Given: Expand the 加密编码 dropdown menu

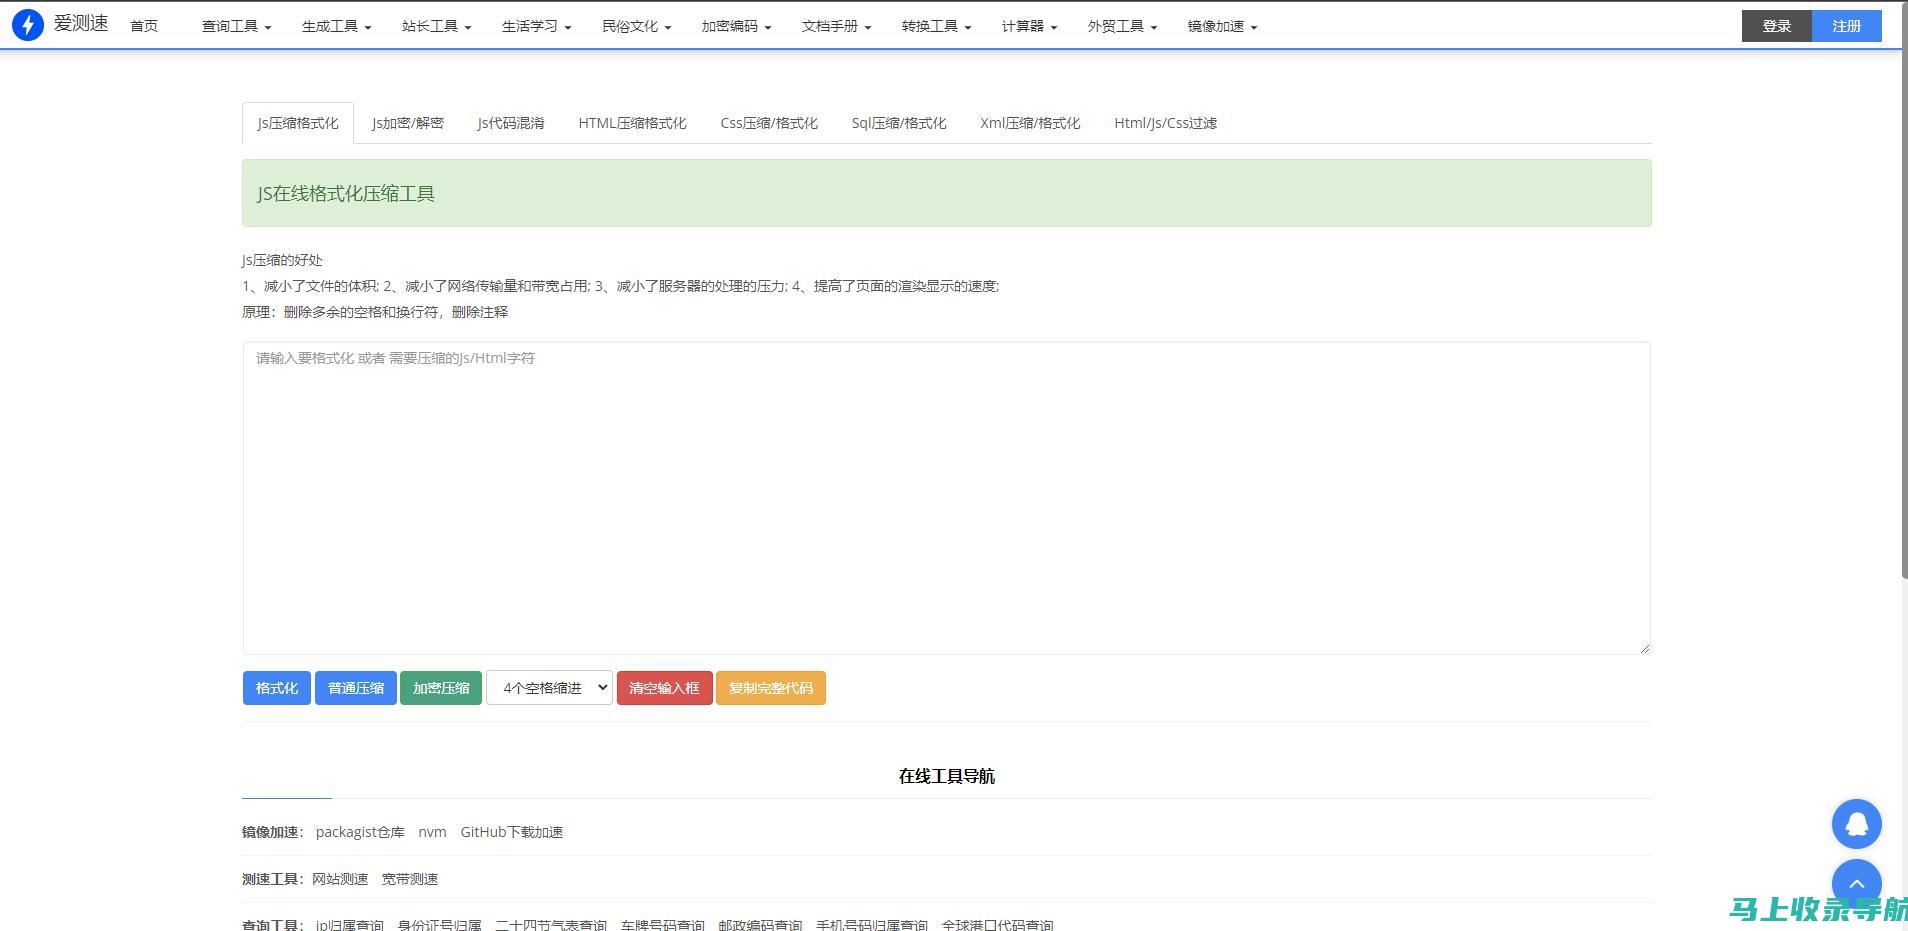Looking at the screenshot, I should click(736, 26).
